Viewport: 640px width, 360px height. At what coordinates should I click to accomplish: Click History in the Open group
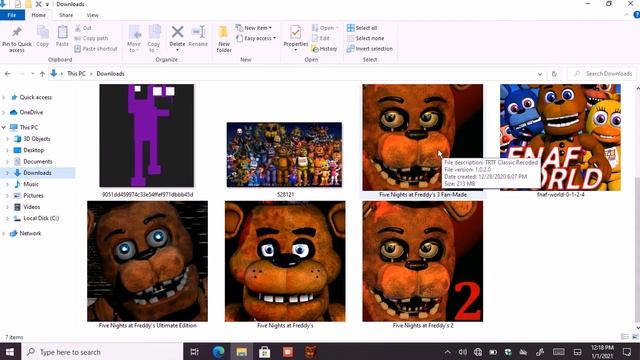[x=324, y=49]
